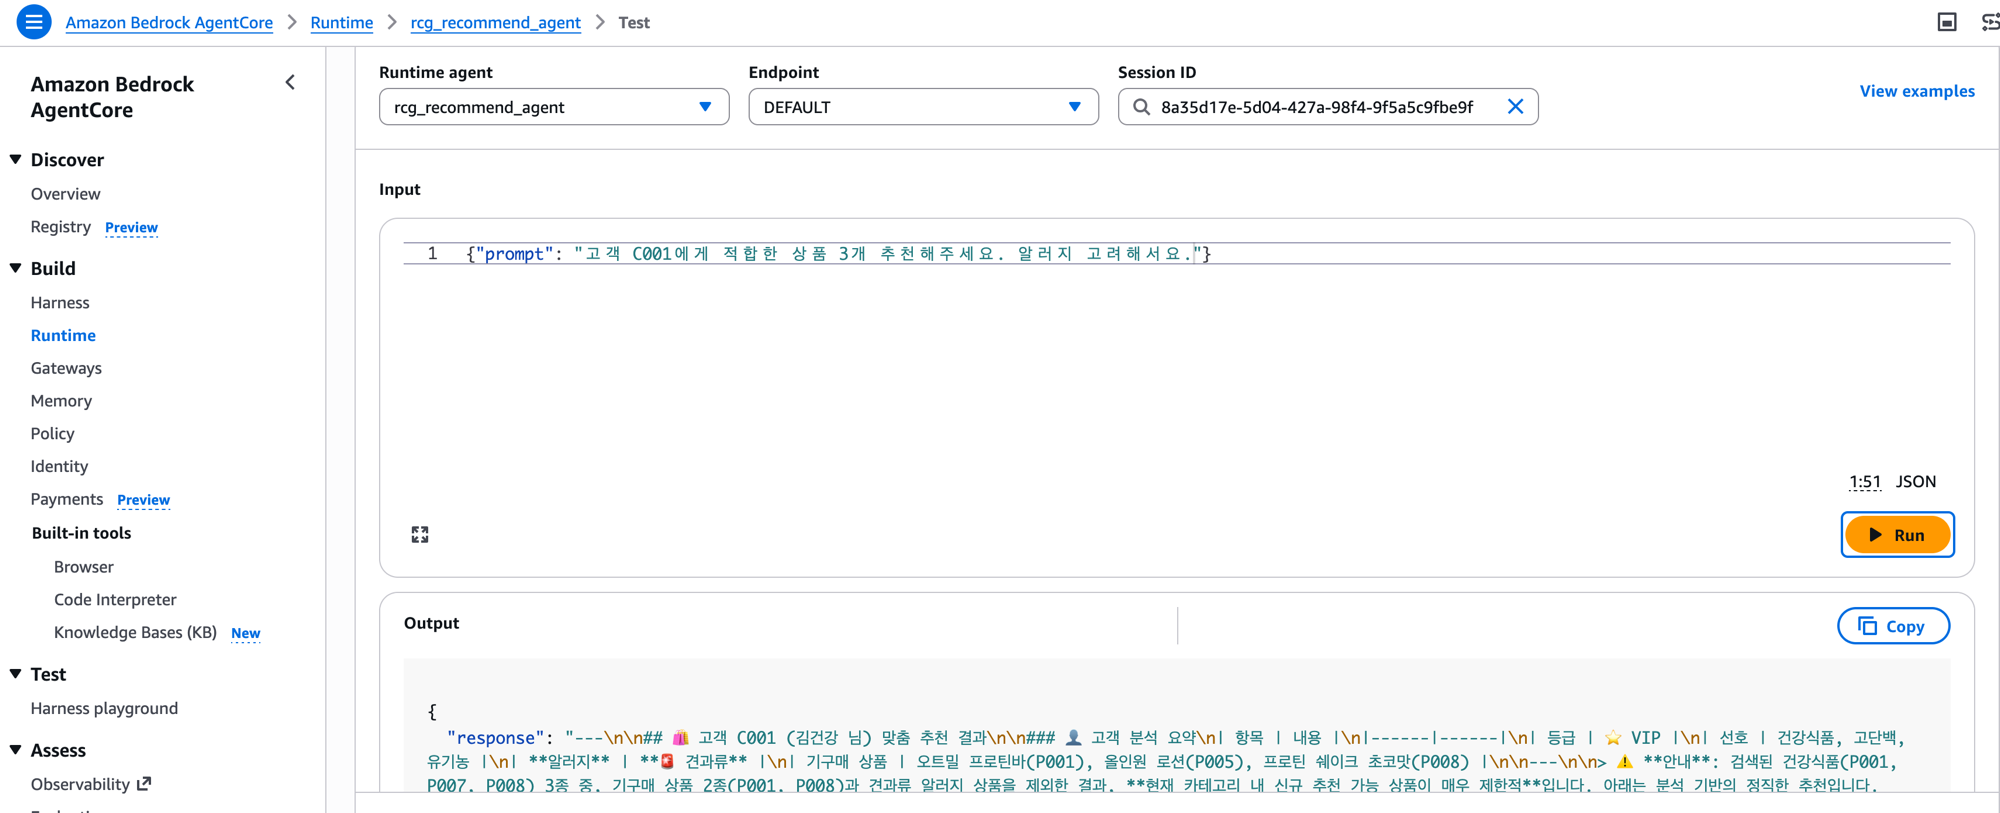Viewport: 2000px width, 813px height.
Task: Click the Output section label
Action: point(431,623)
